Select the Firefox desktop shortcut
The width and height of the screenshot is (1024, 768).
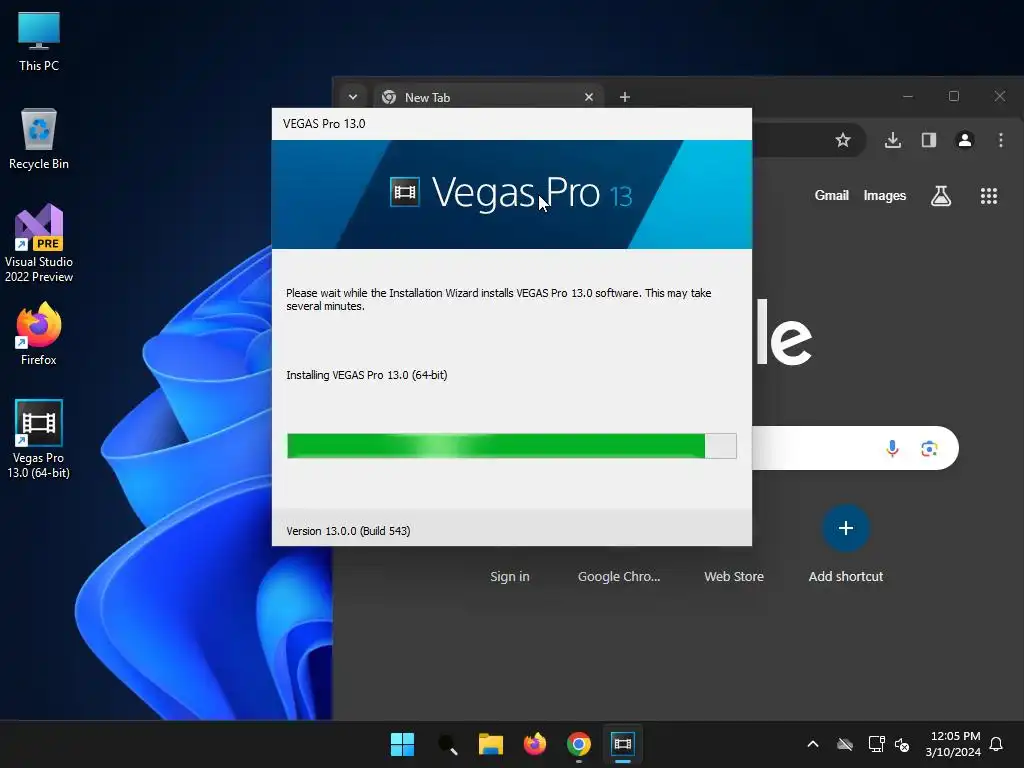[x=39, y=334]
